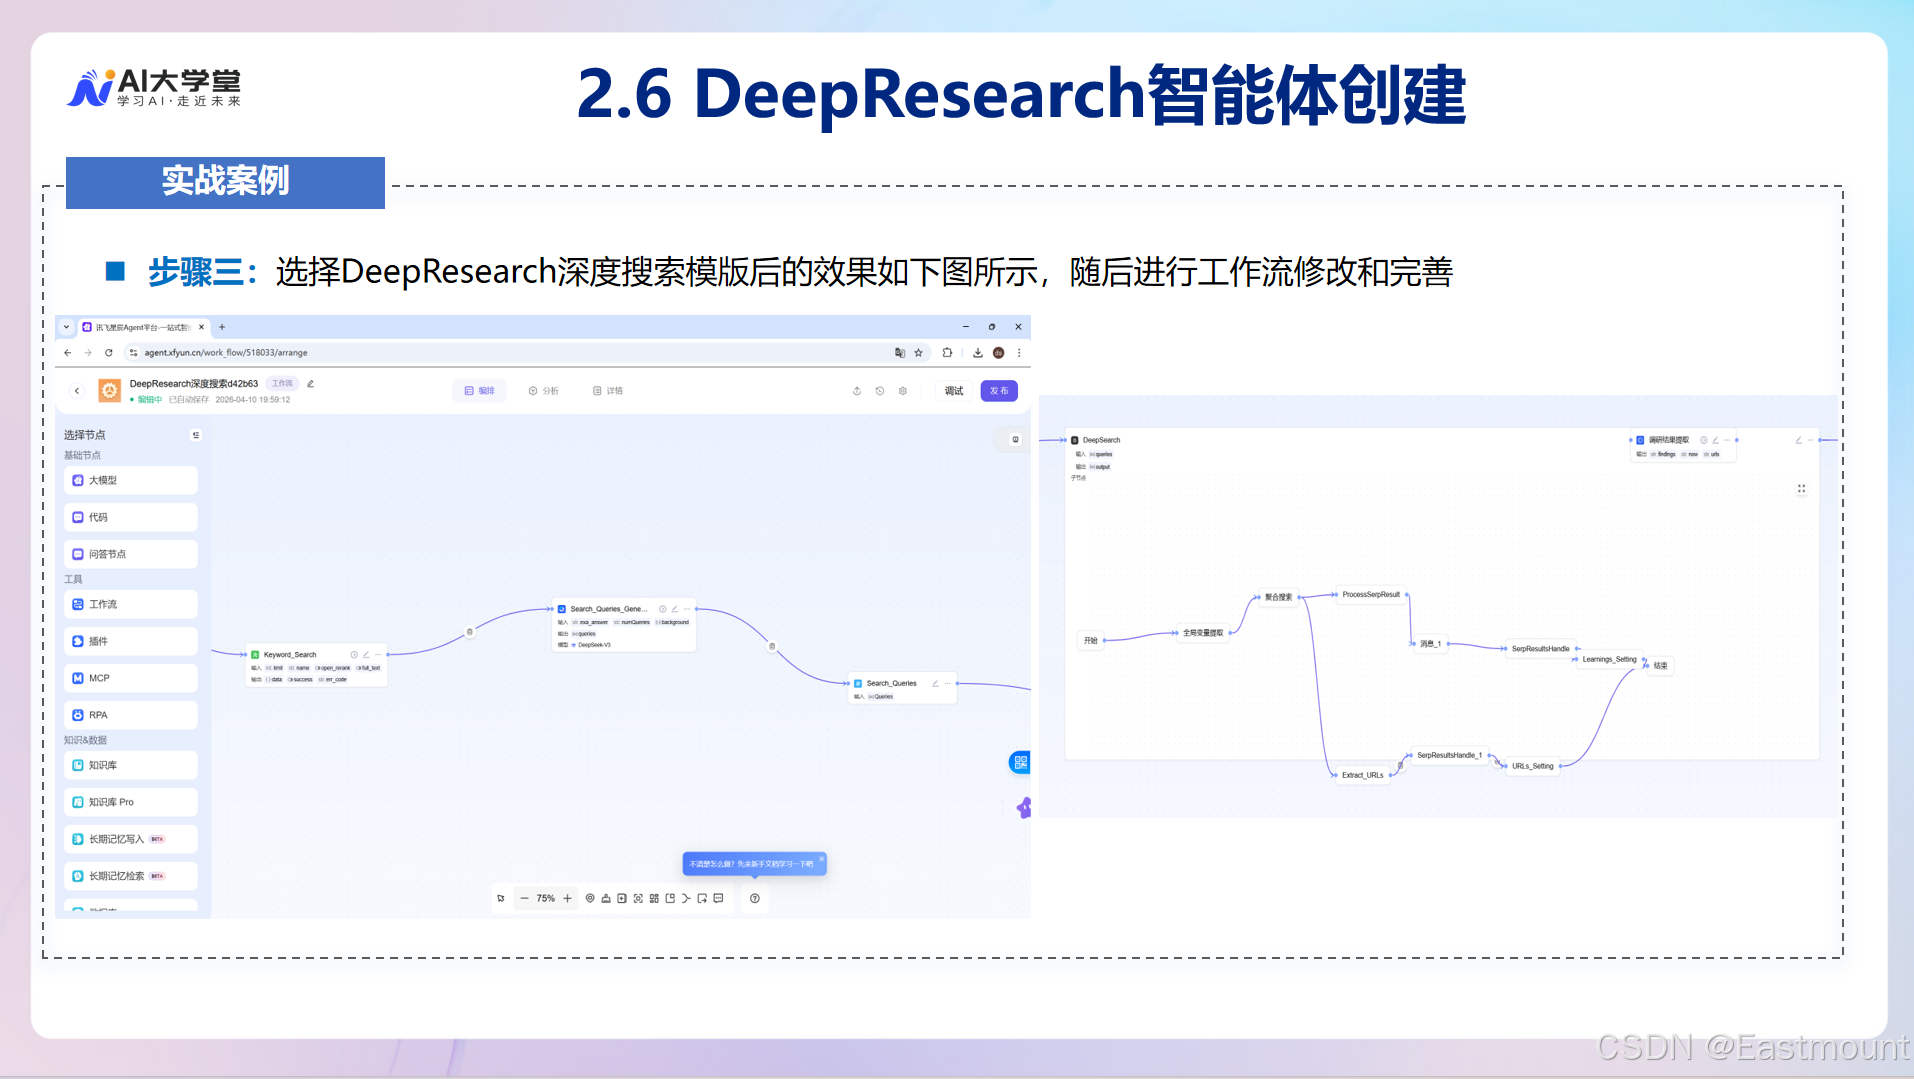The width and height of the screenshot is (1914, 1079).
Task: Click the export/upload icon near 调试
Action: click(857, 391)
